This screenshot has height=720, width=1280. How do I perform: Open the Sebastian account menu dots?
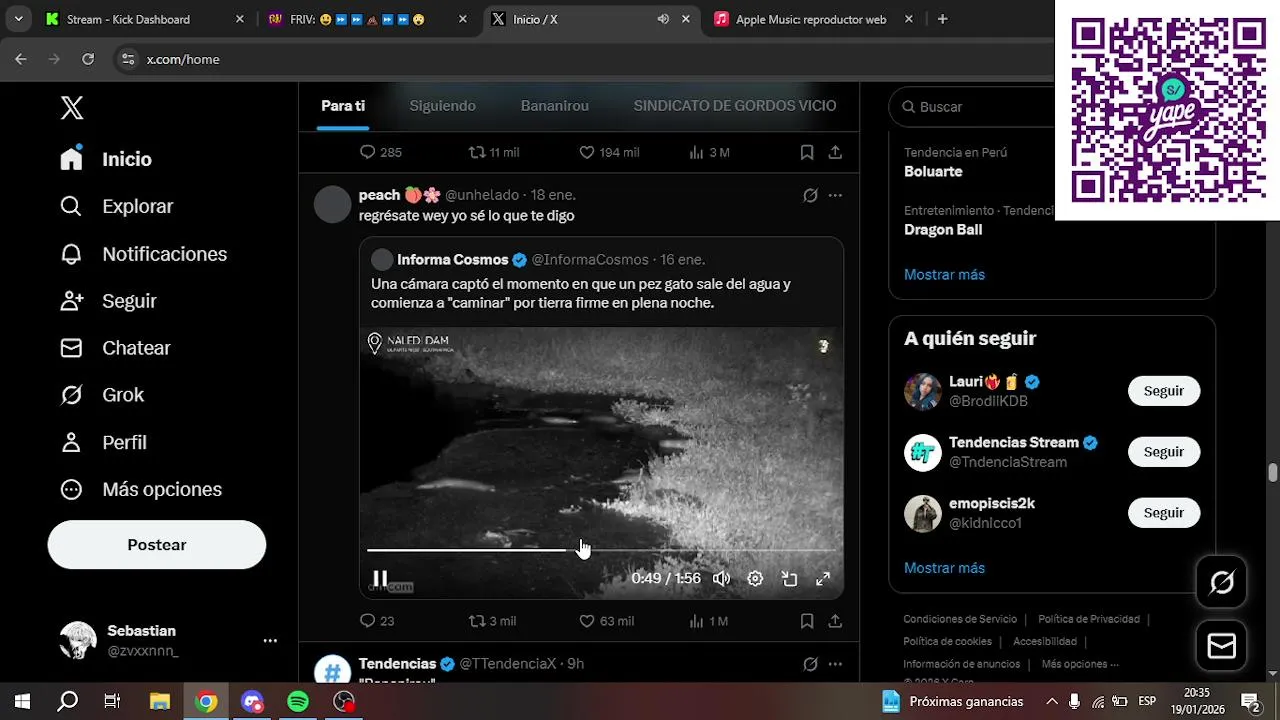point(270,640)
